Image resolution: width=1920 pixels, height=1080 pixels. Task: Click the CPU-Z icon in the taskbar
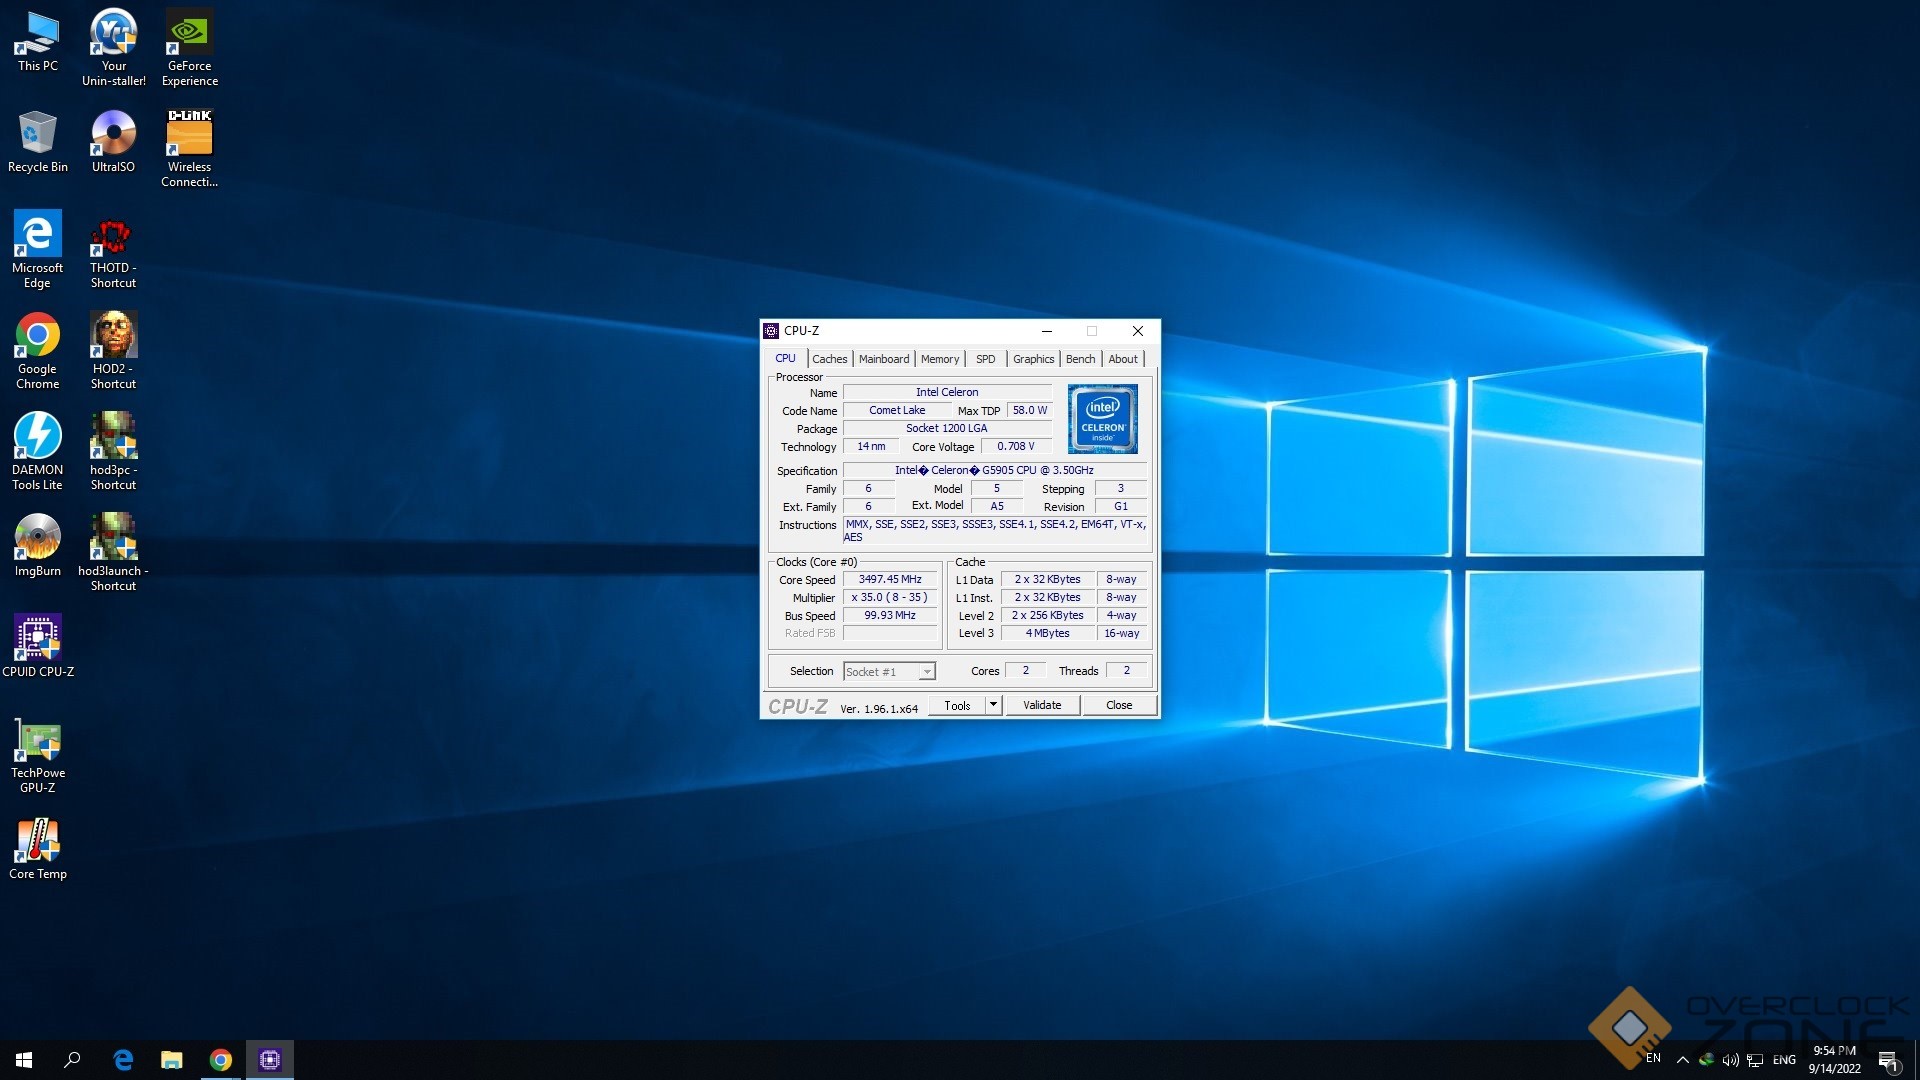270,1060
